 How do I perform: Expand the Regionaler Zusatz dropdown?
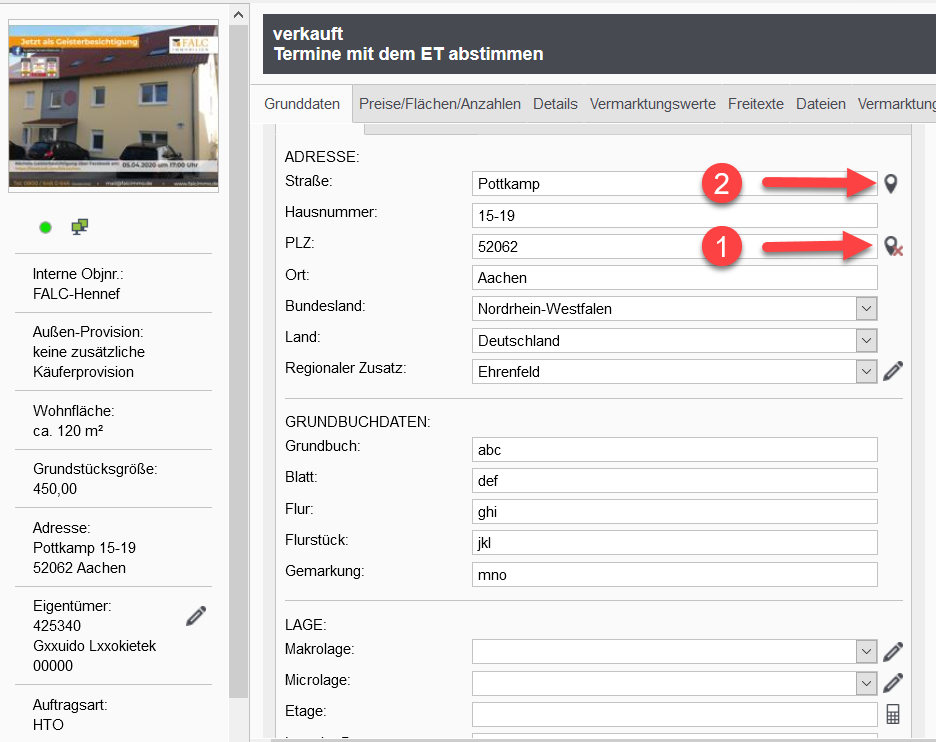866,372
